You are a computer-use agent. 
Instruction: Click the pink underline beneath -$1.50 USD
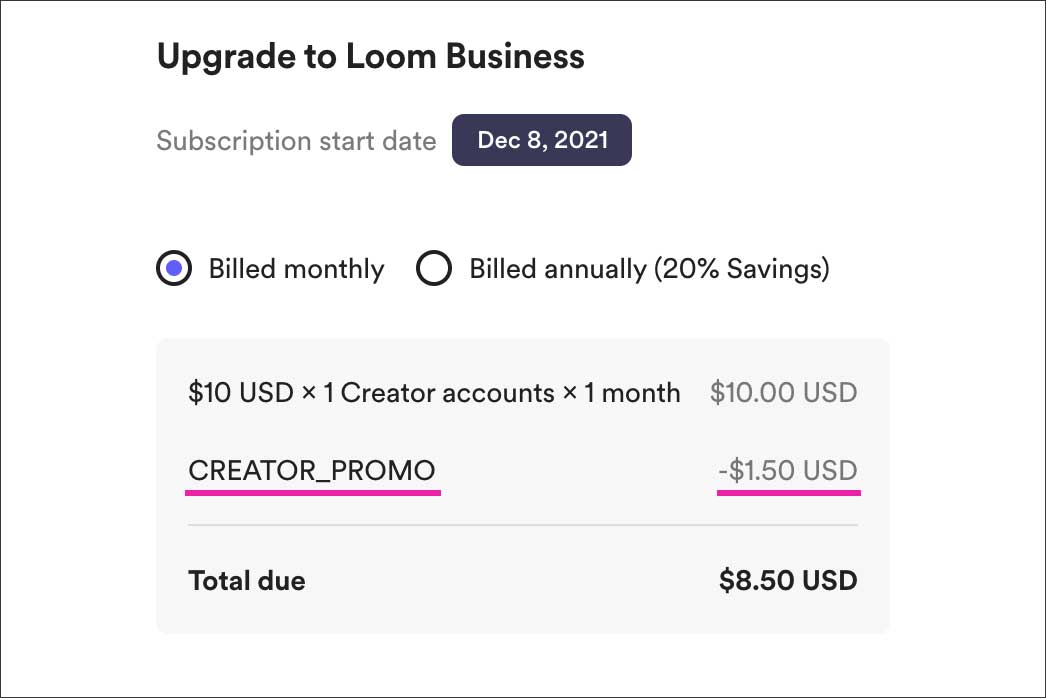(x=789, y=492)
